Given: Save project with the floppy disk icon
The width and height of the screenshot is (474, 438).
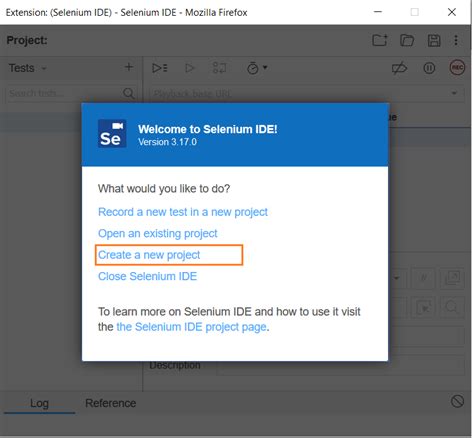Looking at the screenshot, I should (x=434, y=40).
